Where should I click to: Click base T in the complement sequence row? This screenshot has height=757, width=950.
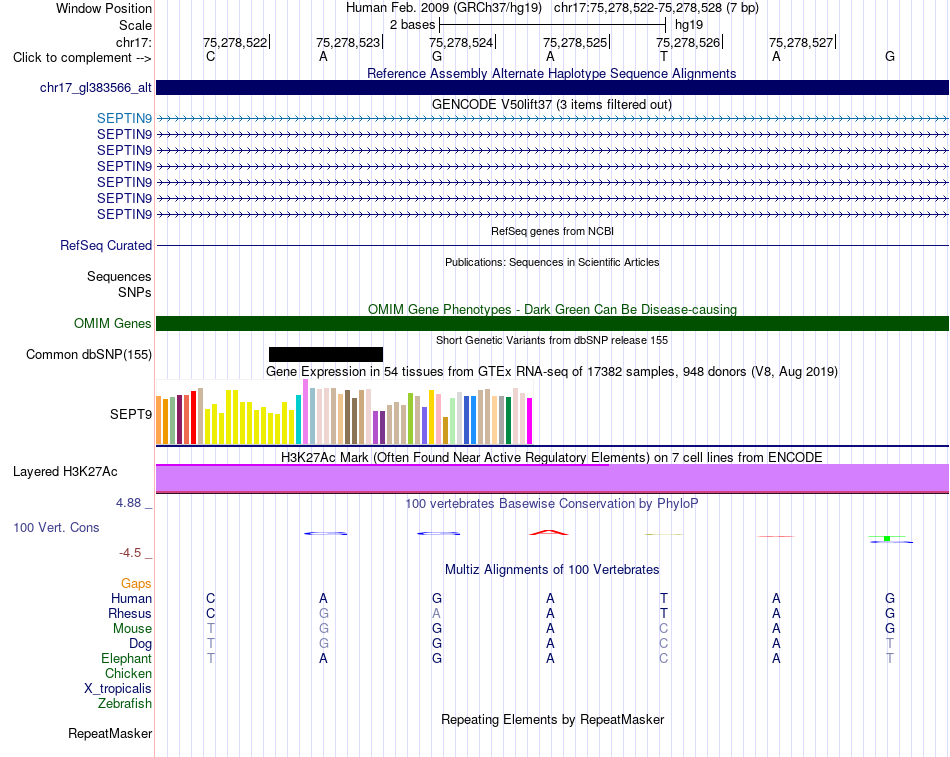tap(664, 56)
